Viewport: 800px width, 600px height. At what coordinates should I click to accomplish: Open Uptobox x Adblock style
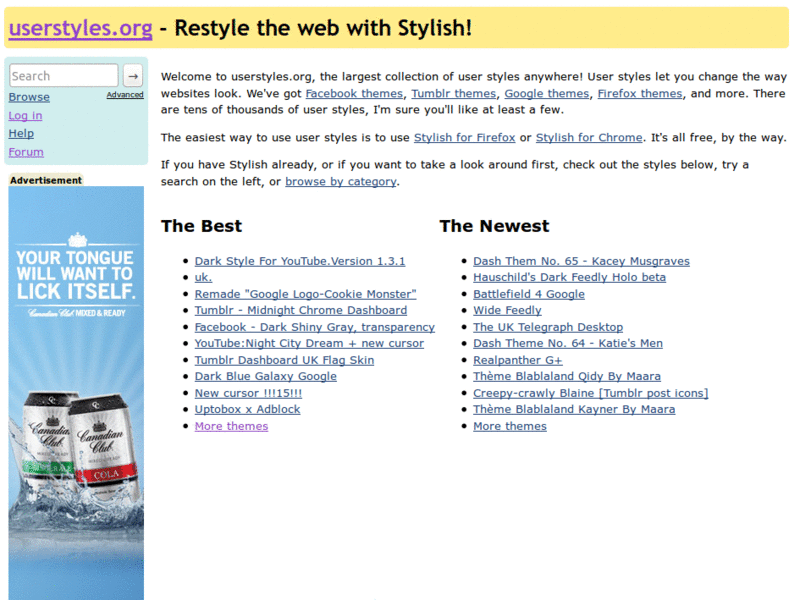point(247,410)
